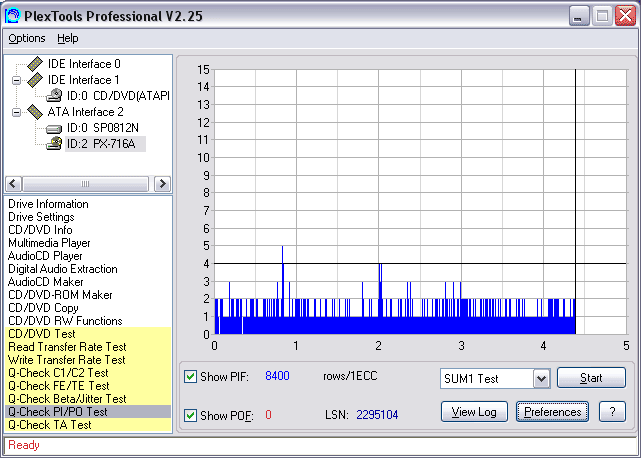Collapse the ATA Interface 2 tree node
Image resolution: width=641 pixels, height=458 pixels.
(16, 112)
